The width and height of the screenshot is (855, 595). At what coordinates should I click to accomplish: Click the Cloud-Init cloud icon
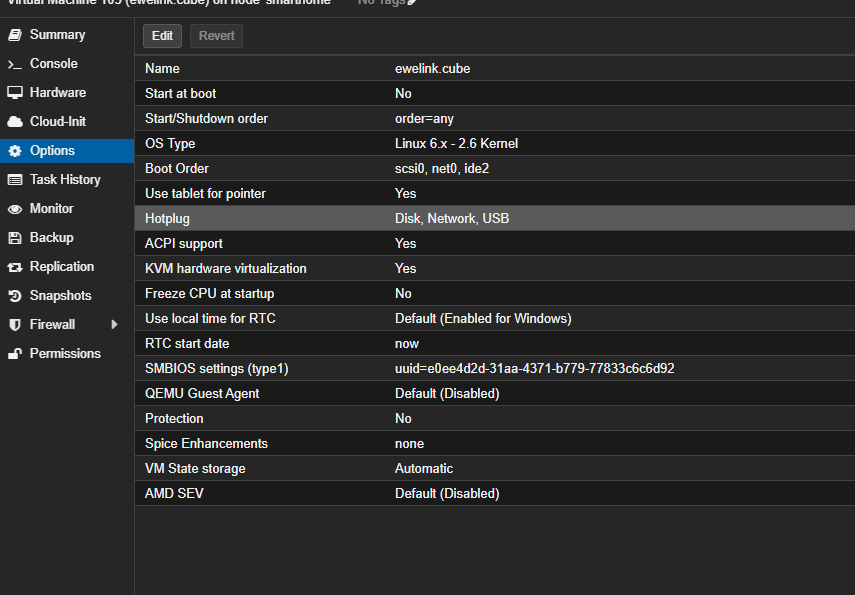14,122
